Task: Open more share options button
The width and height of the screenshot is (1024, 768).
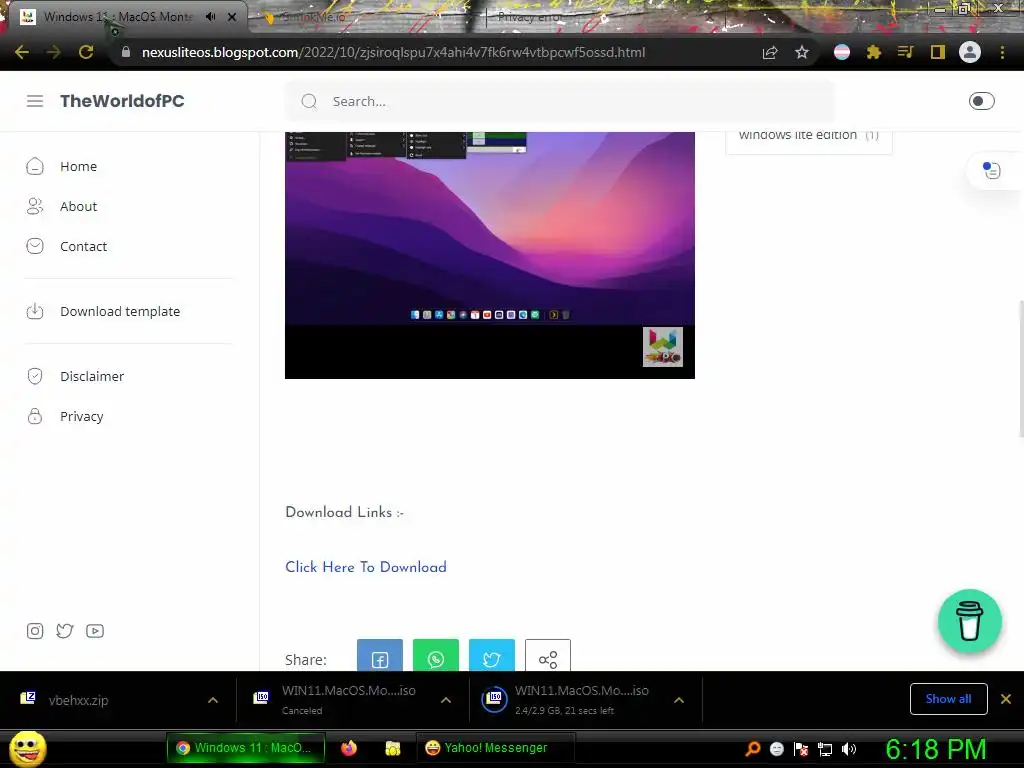Action: (548, 656)
